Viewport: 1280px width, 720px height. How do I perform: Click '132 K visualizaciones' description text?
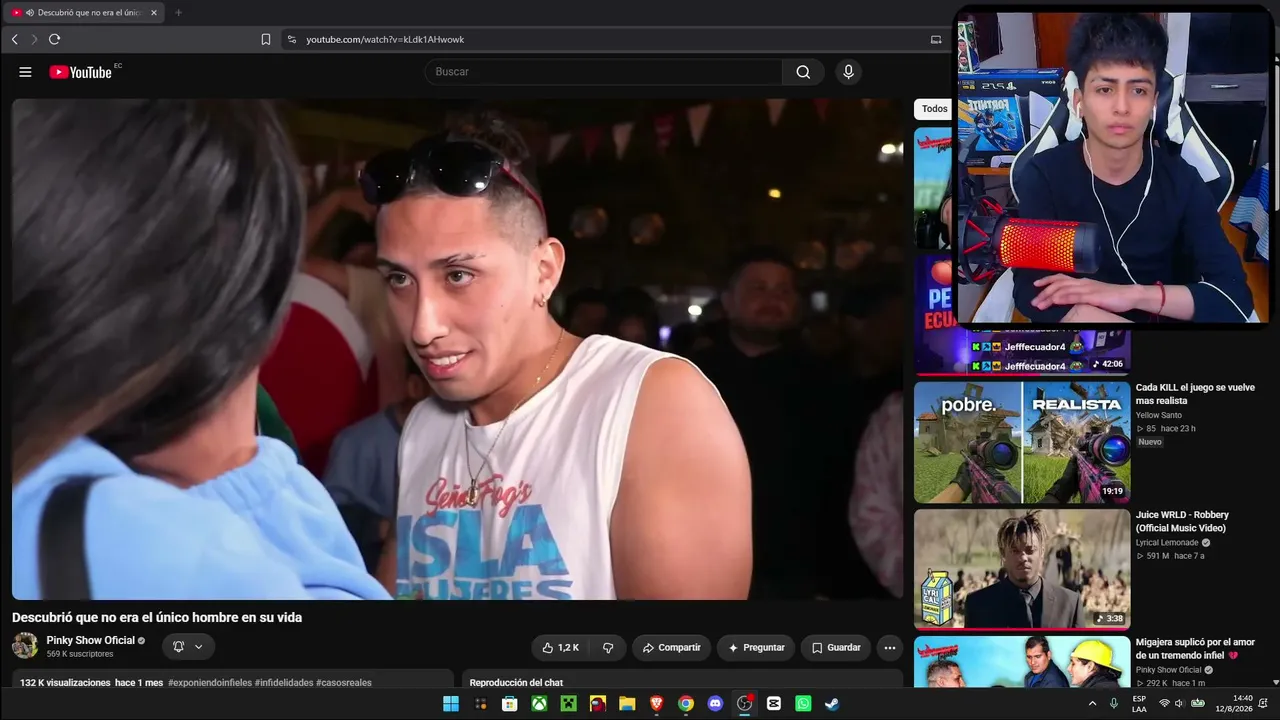65,683
